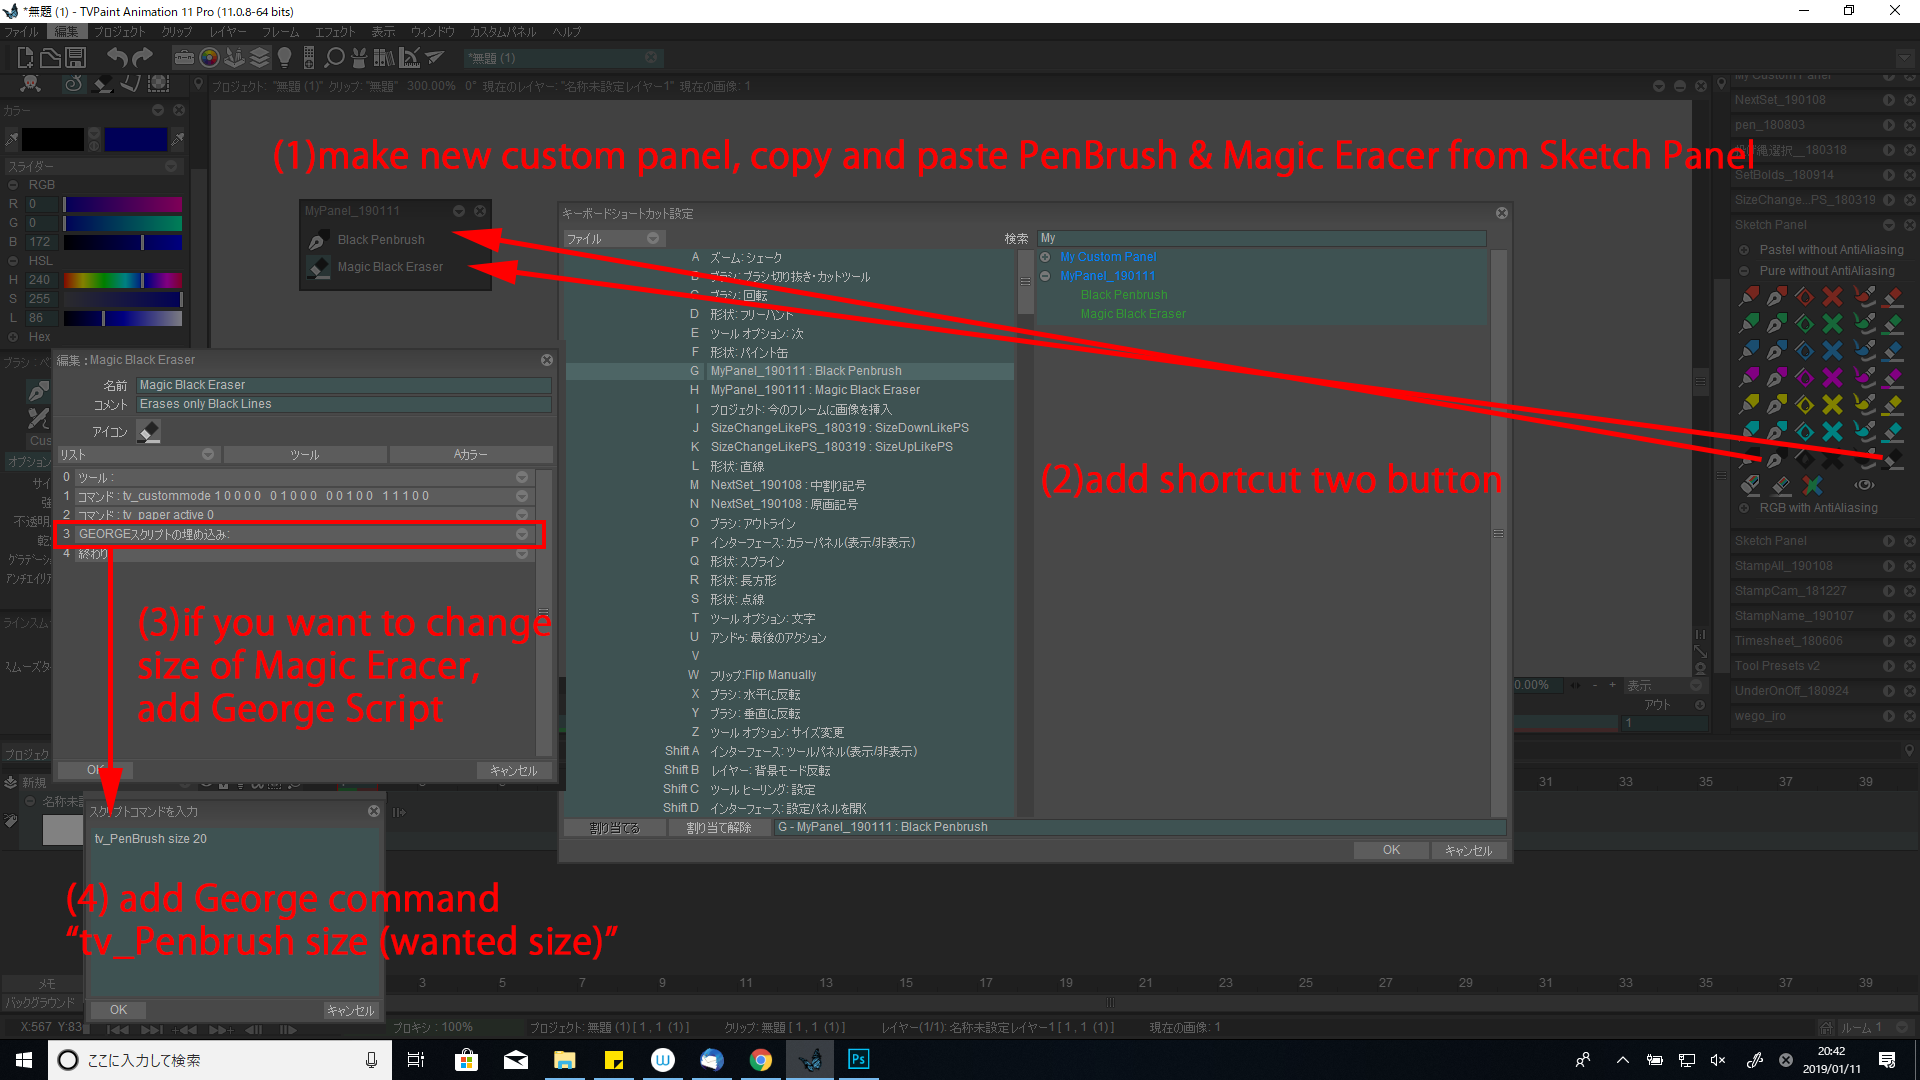Open the リスト dropdown in edit dialog
The height and width of the screenshot is (1080, 1920).
137,455
